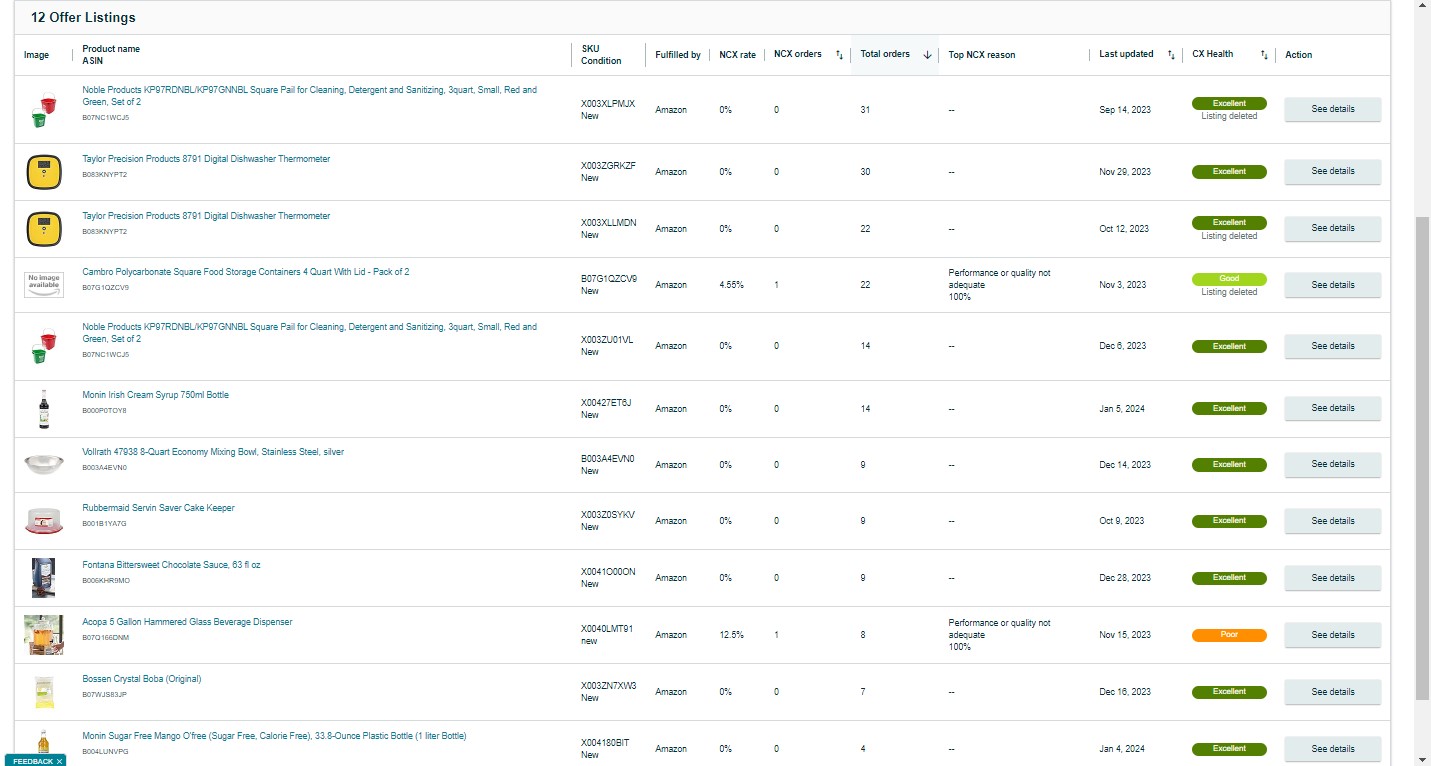Viewport: 1431px width, 766px height.
Task: Click the Acopa row's NCX reason text
Action: point(999,635)
